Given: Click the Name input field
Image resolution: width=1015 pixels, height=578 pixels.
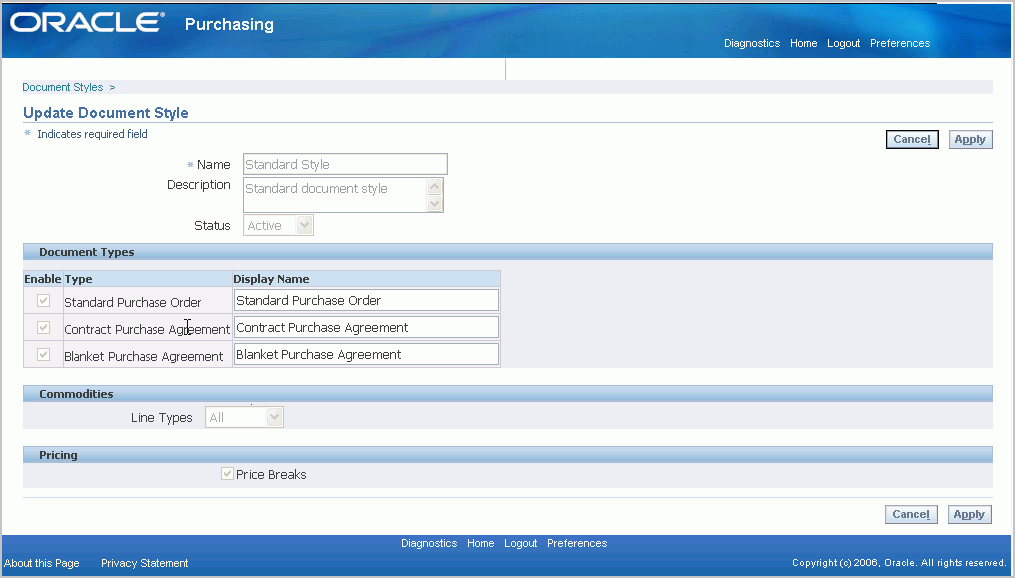Looking at the screenshot, I should (345, 164).
